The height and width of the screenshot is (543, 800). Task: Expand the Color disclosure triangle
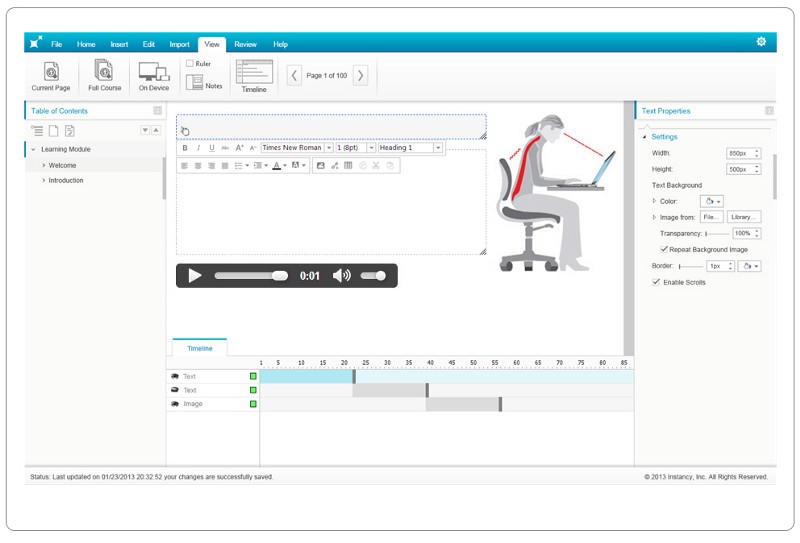tap(654, 201)
